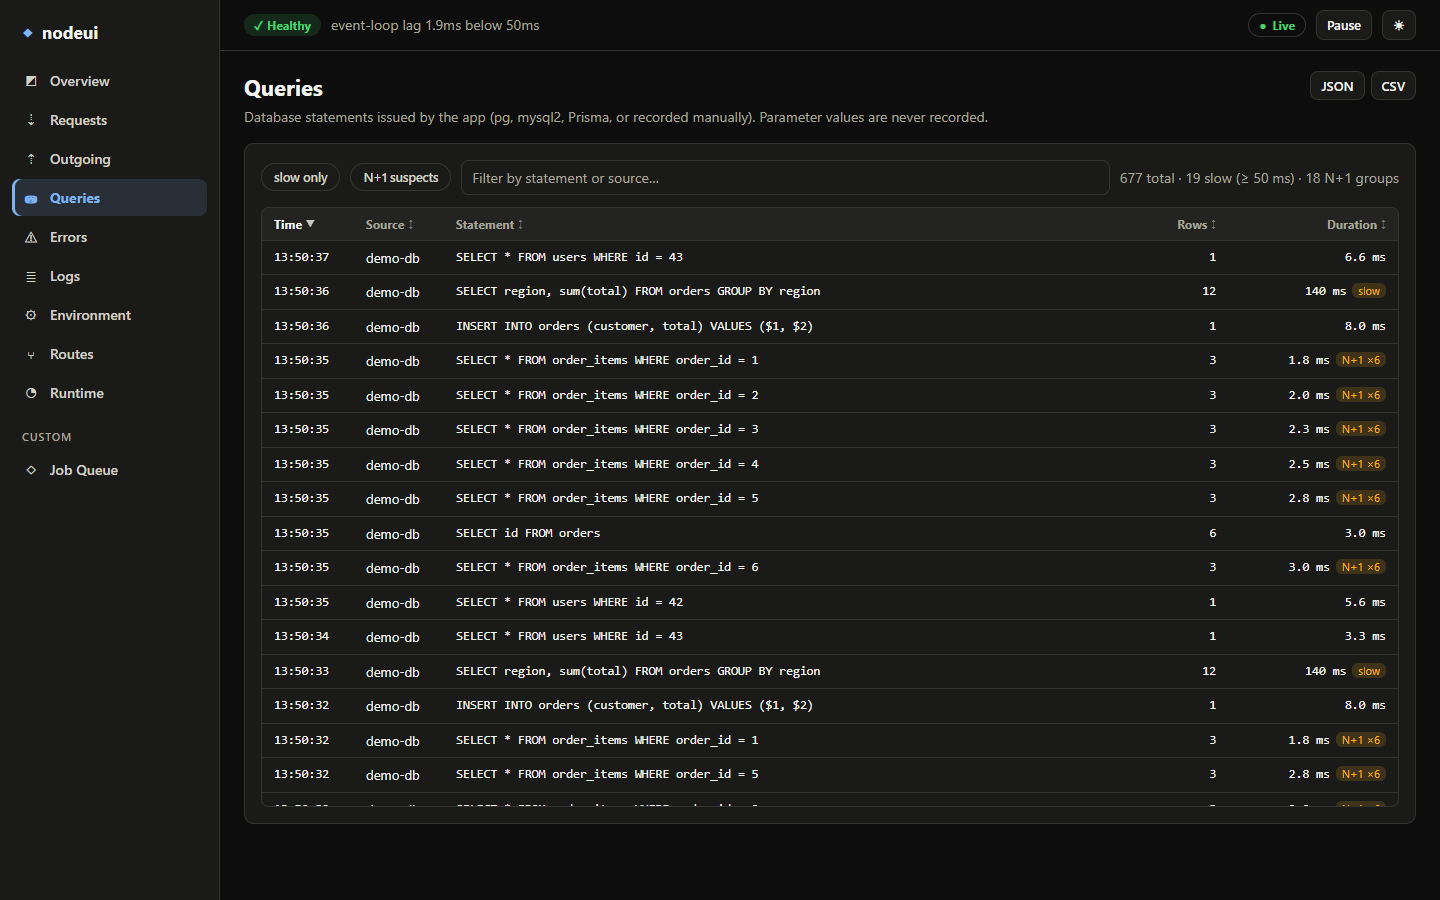Image resolution: width=1440 pixels, height=900 pixels.
Task: Click the 13:50:37 timestamp cell
Action: 301,257
